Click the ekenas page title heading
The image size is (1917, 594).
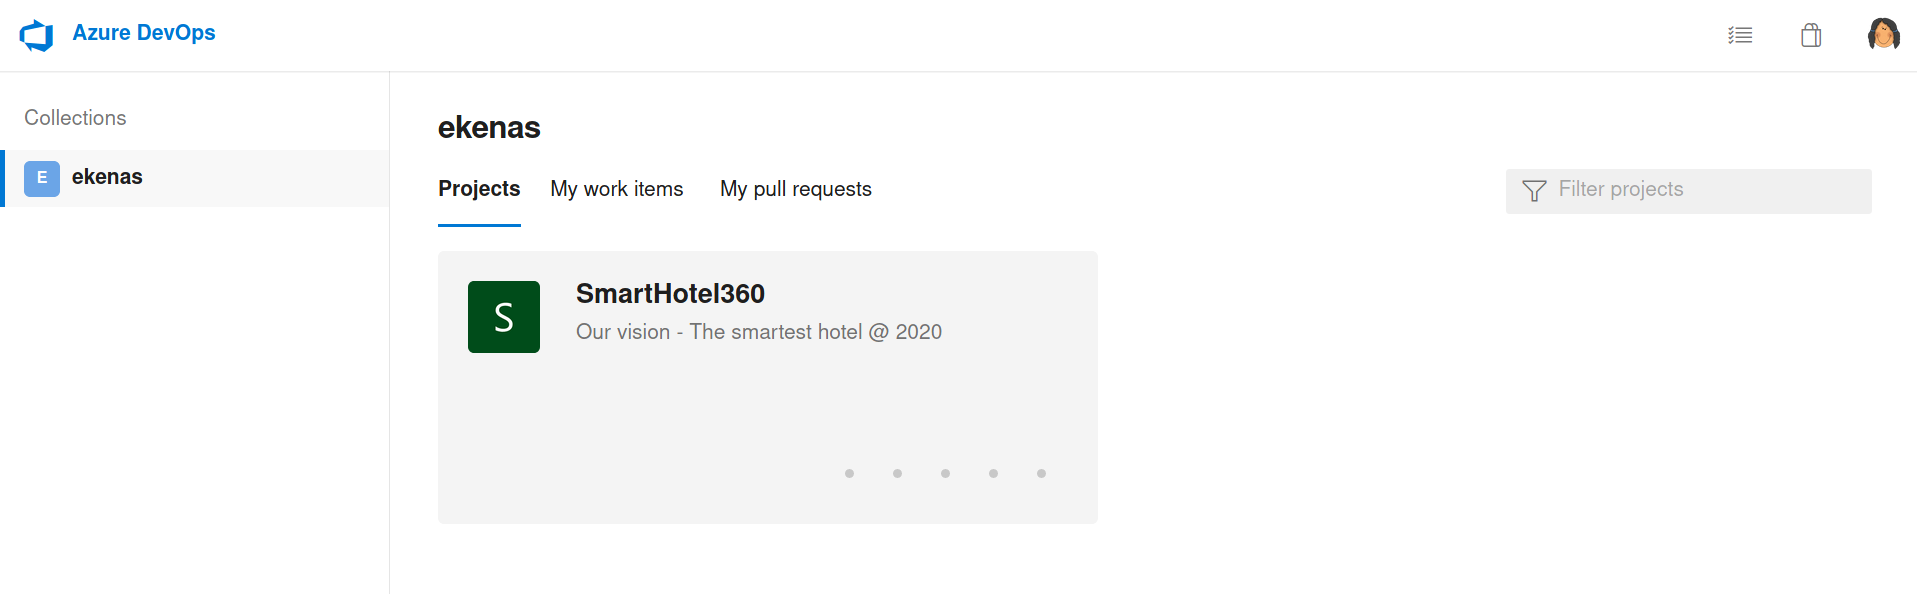pyautogui.click(x=489, y=128)
